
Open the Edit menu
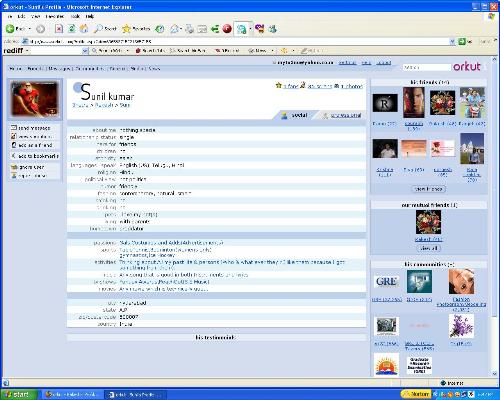click(x=21, y=16)
